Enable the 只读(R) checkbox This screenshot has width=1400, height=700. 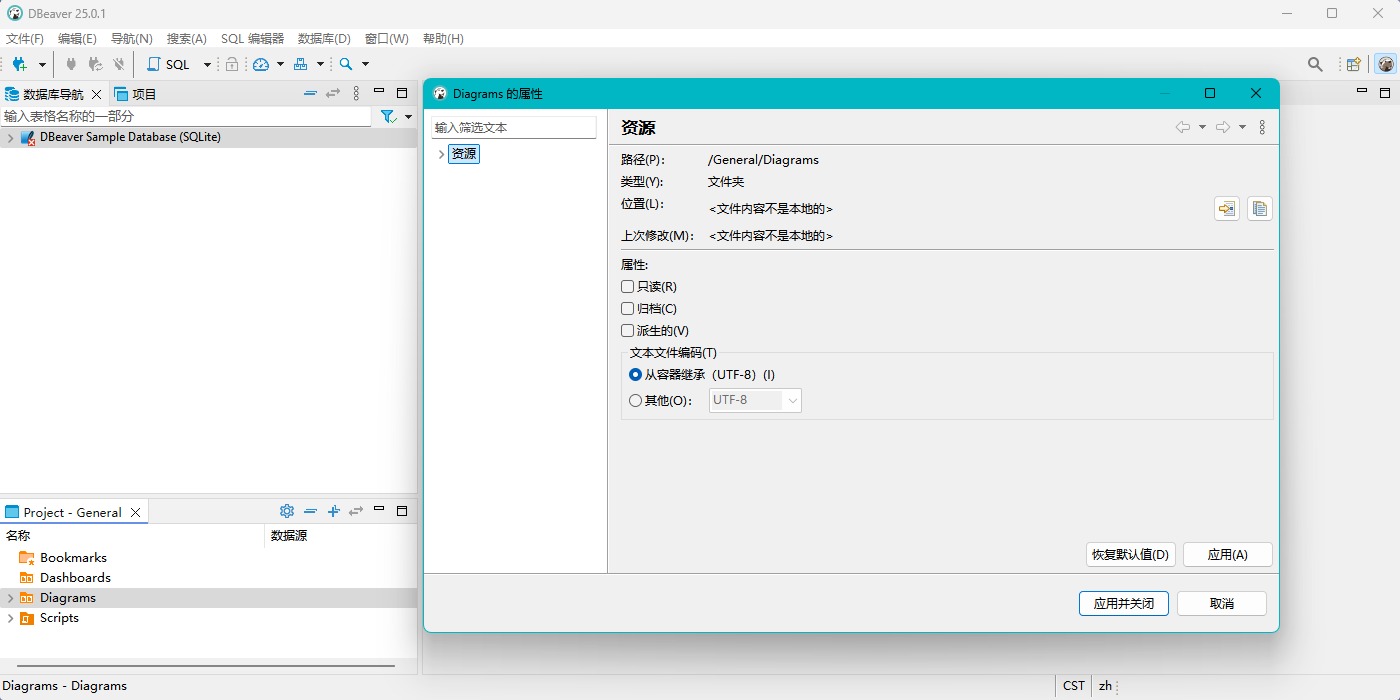tap(628, 287)
